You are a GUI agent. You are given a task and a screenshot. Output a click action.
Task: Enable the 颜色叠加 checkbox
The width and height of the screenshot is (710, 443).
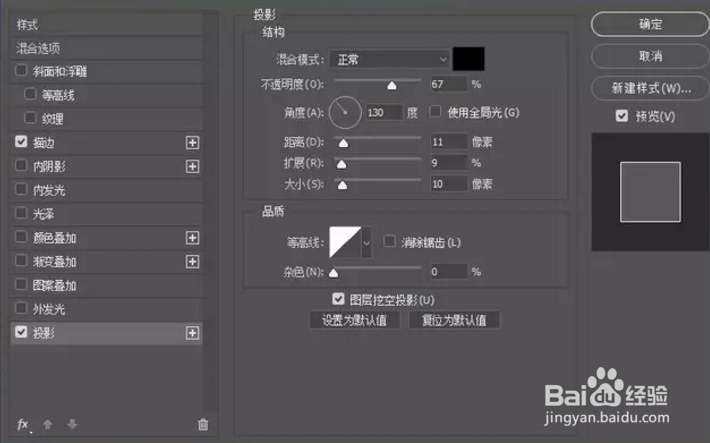pyautogui.click(x=21, y=236)
